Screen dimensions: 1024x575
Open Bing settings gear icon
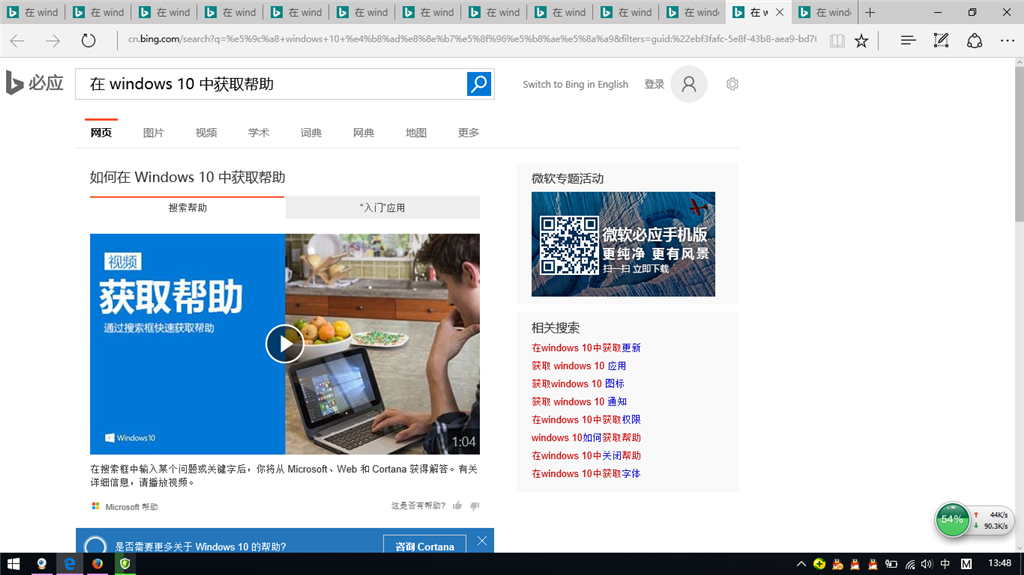(x=732, y=84)
